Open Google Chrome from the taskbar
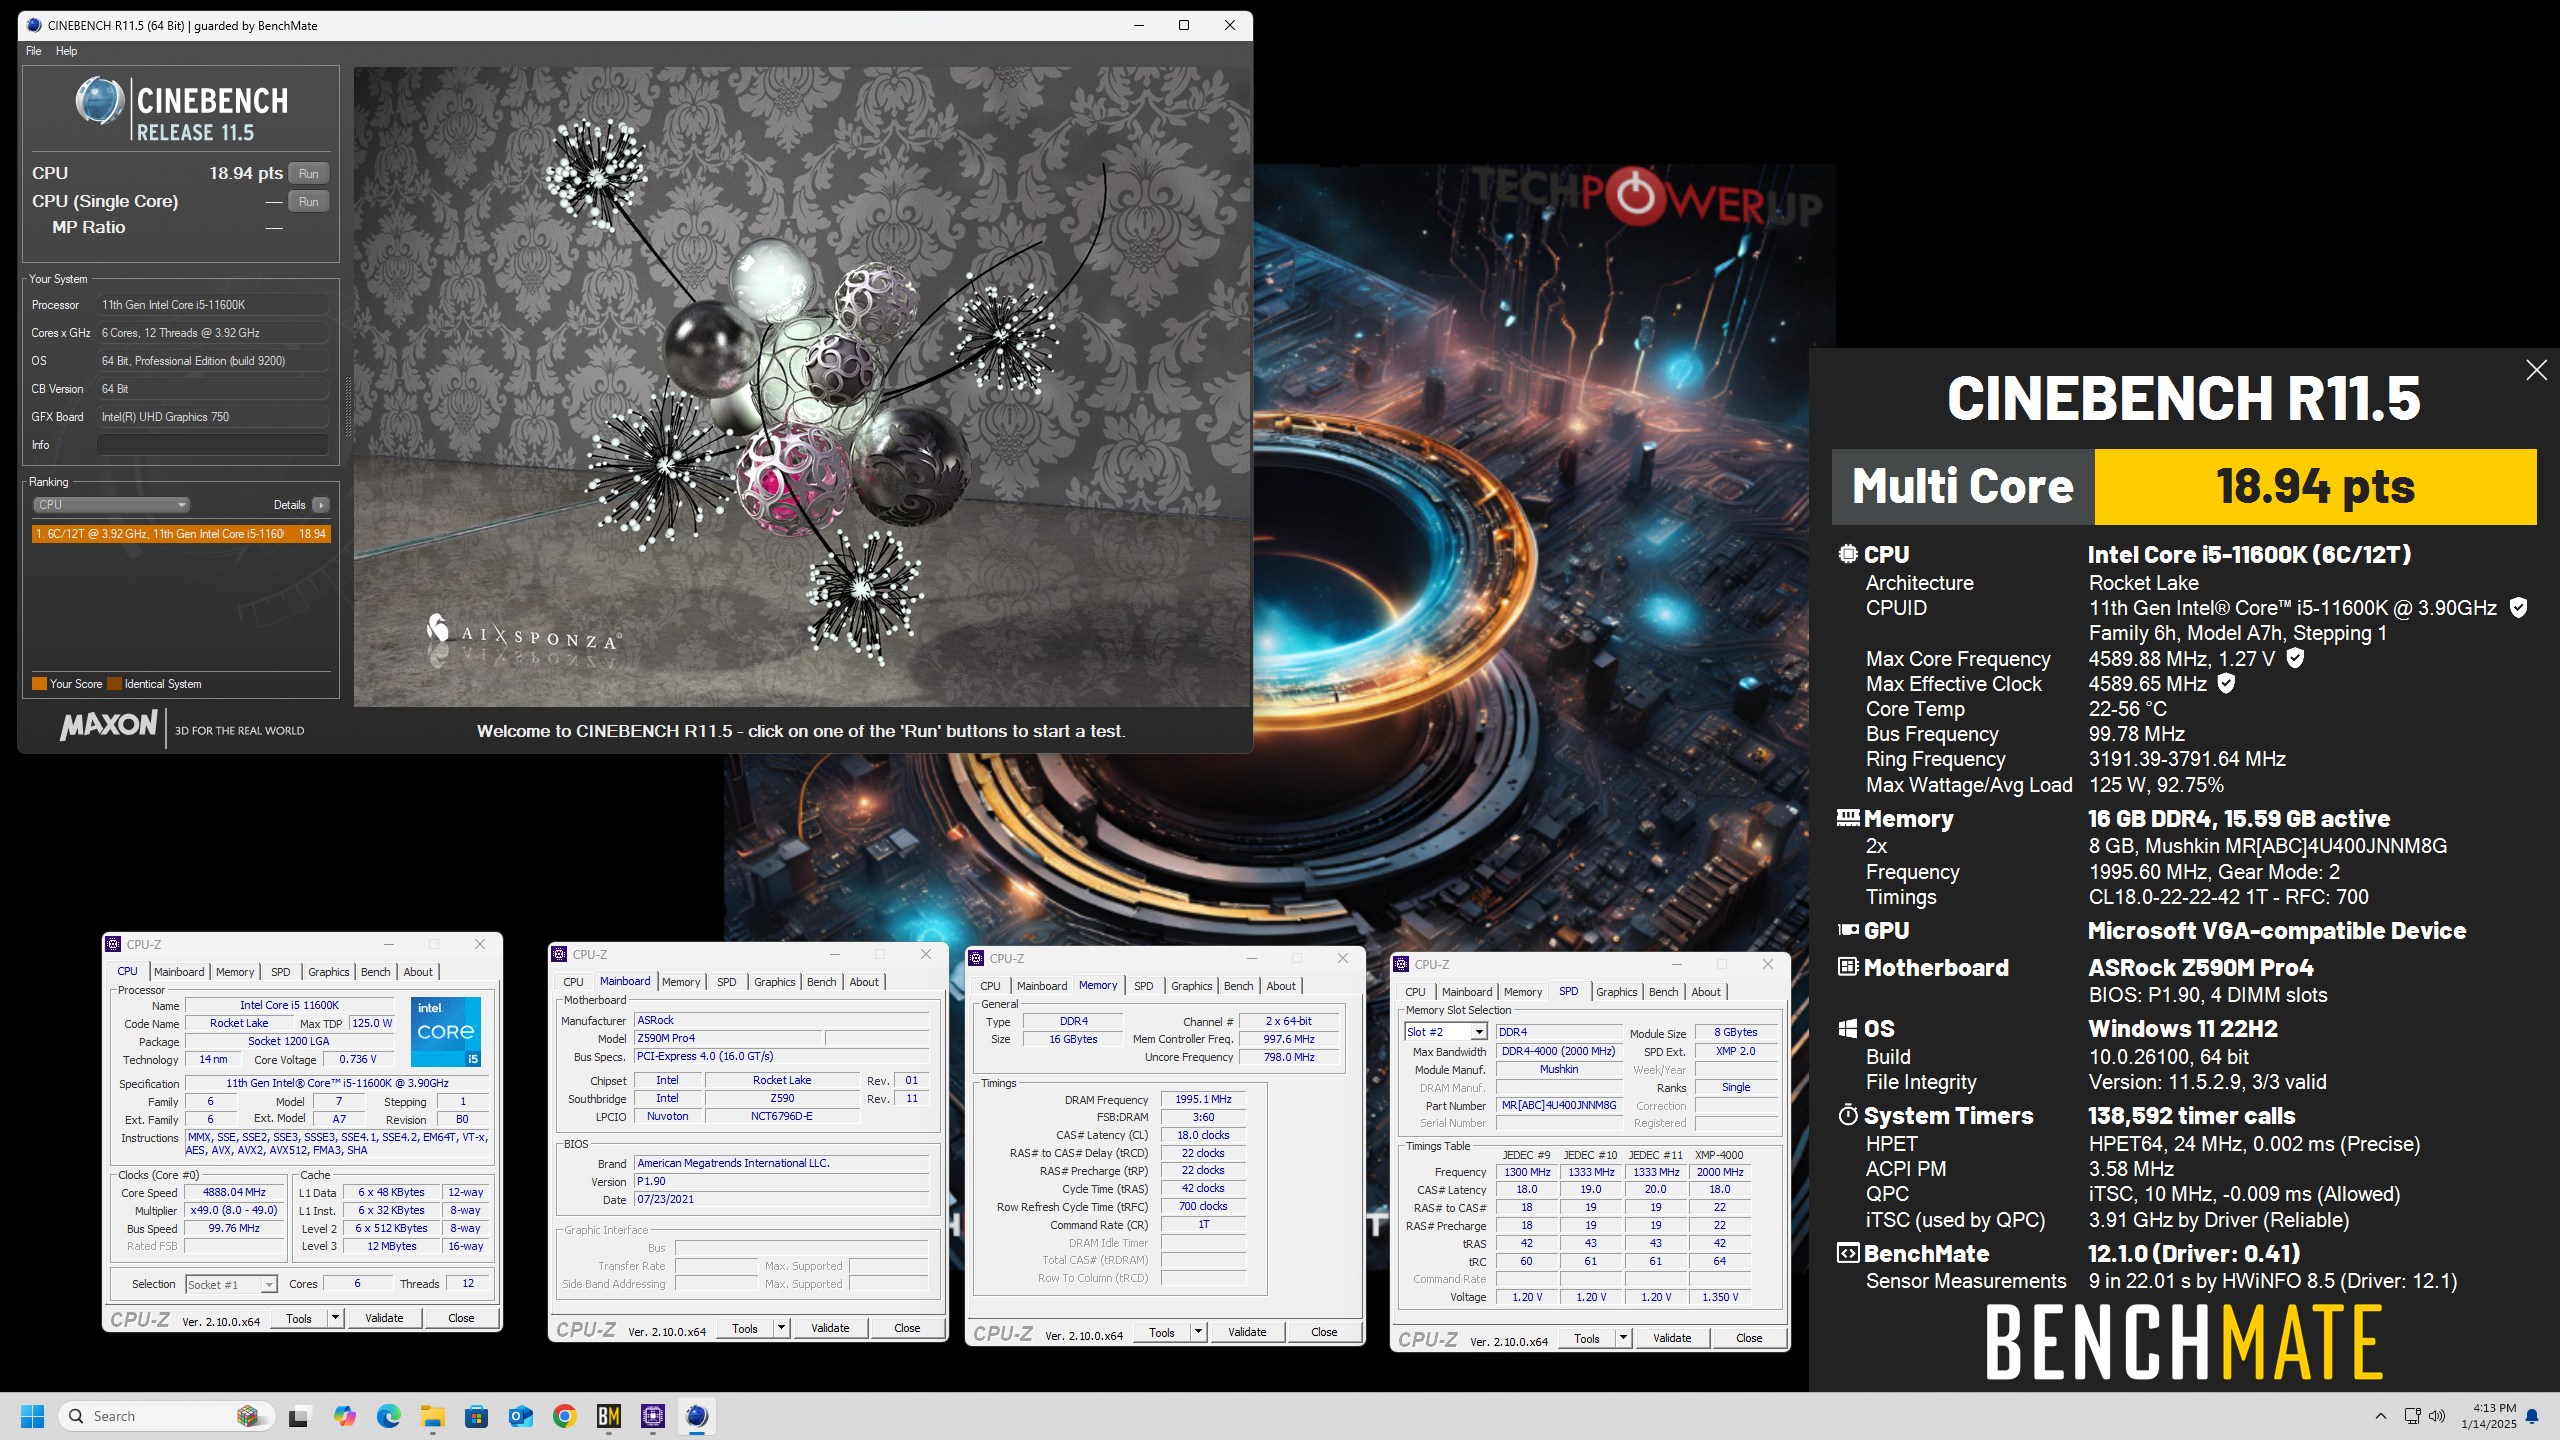2560x1440 pixels. 565,1416
